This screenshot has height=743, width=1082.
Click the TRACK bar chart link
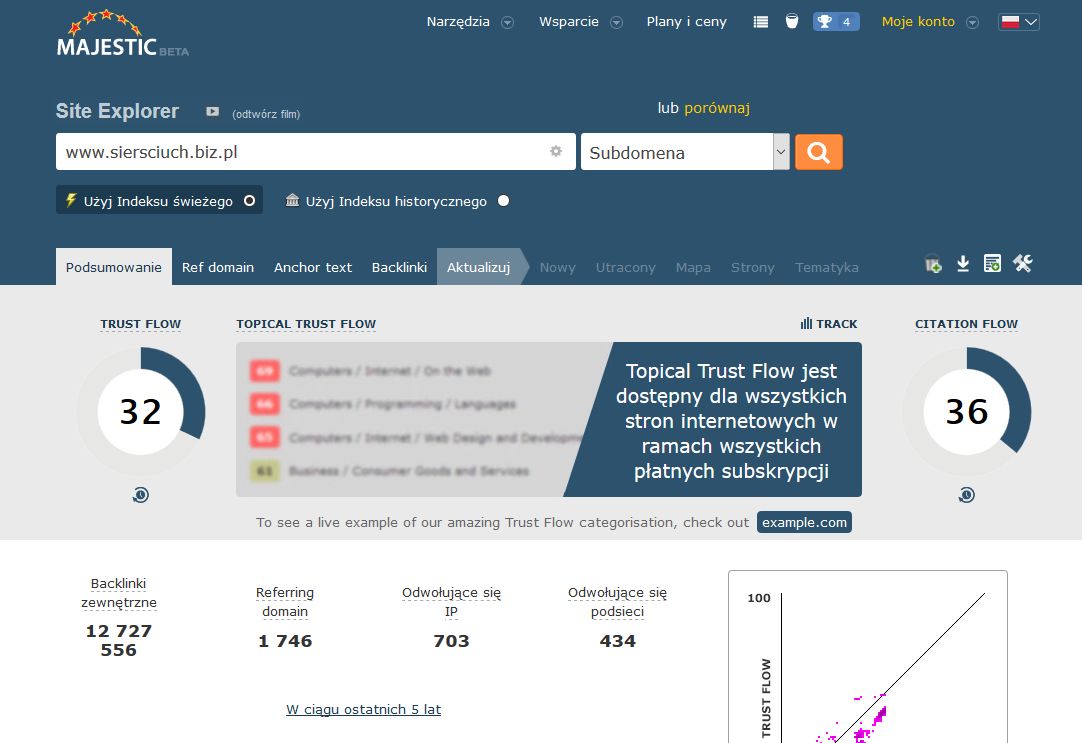tap(829, 324)
